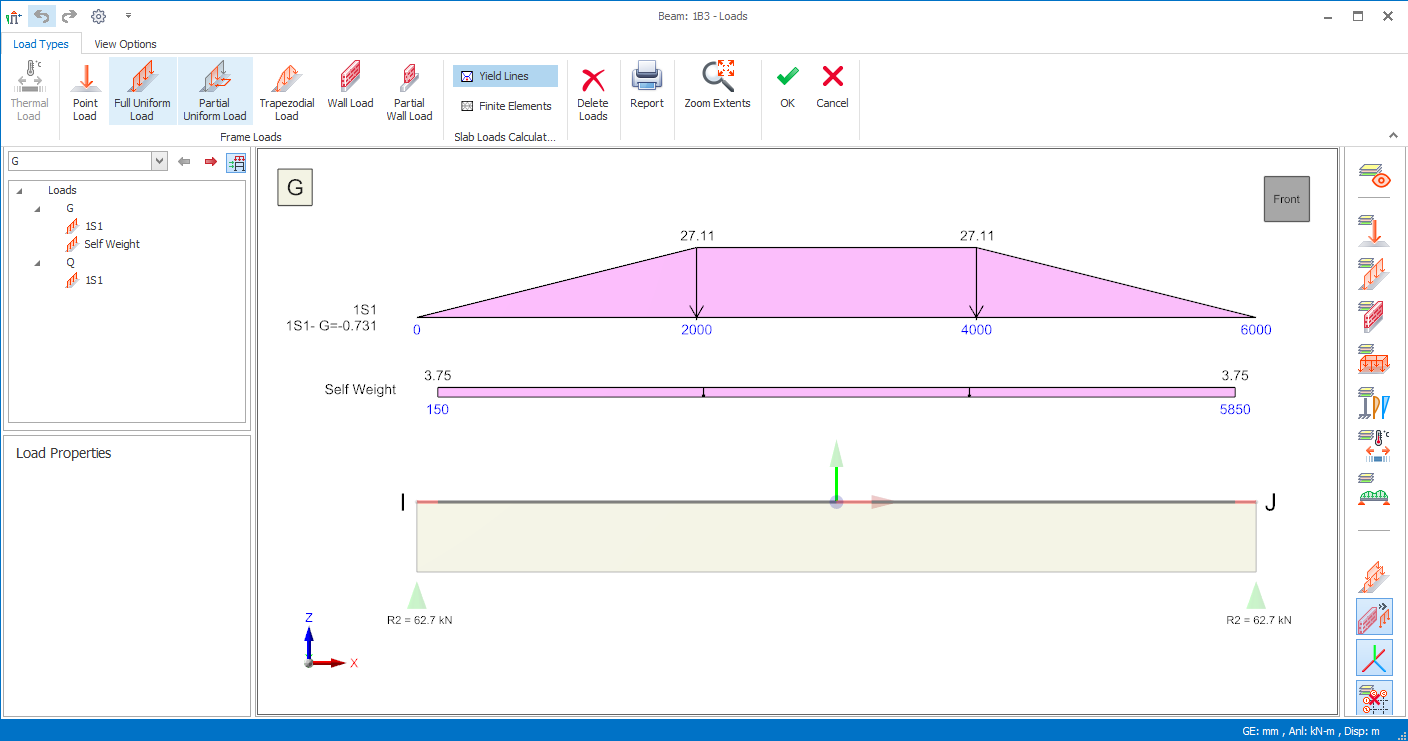Toggle the axes display icon in right sidebar
Viewport: 1408px width, 741px height.
(x=1375, y=657)
